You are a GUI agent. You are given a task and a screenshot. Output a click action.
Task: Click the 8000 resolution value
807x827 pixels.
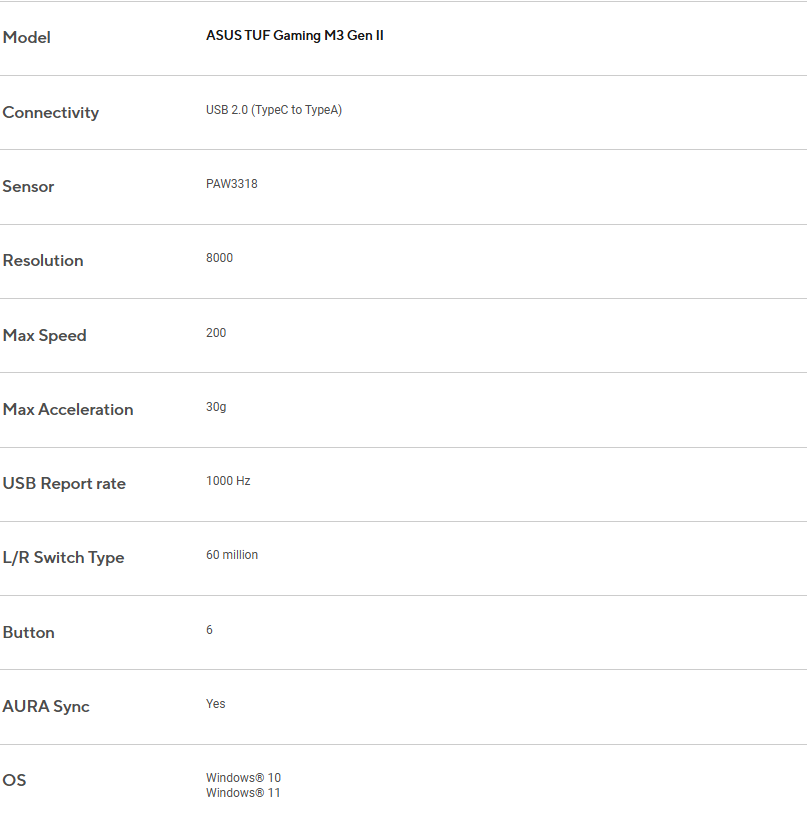click(x=220, y=258)
